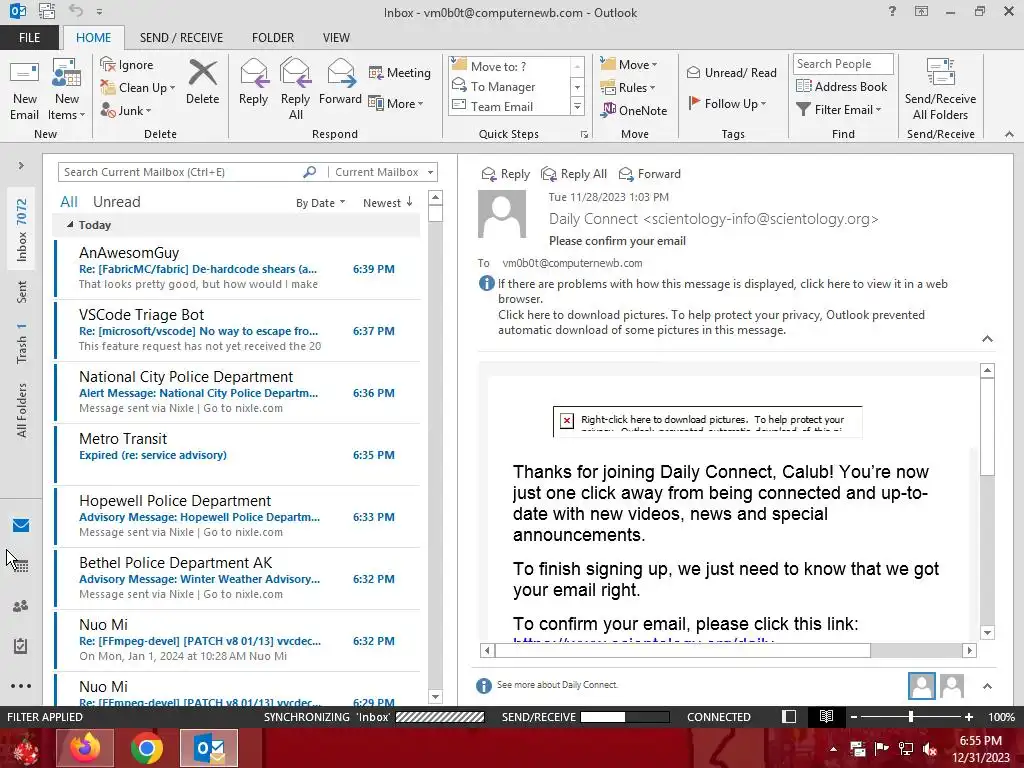Open the VSCode Triage Bot email
The image size is (1024, 768).
[238, 330]
